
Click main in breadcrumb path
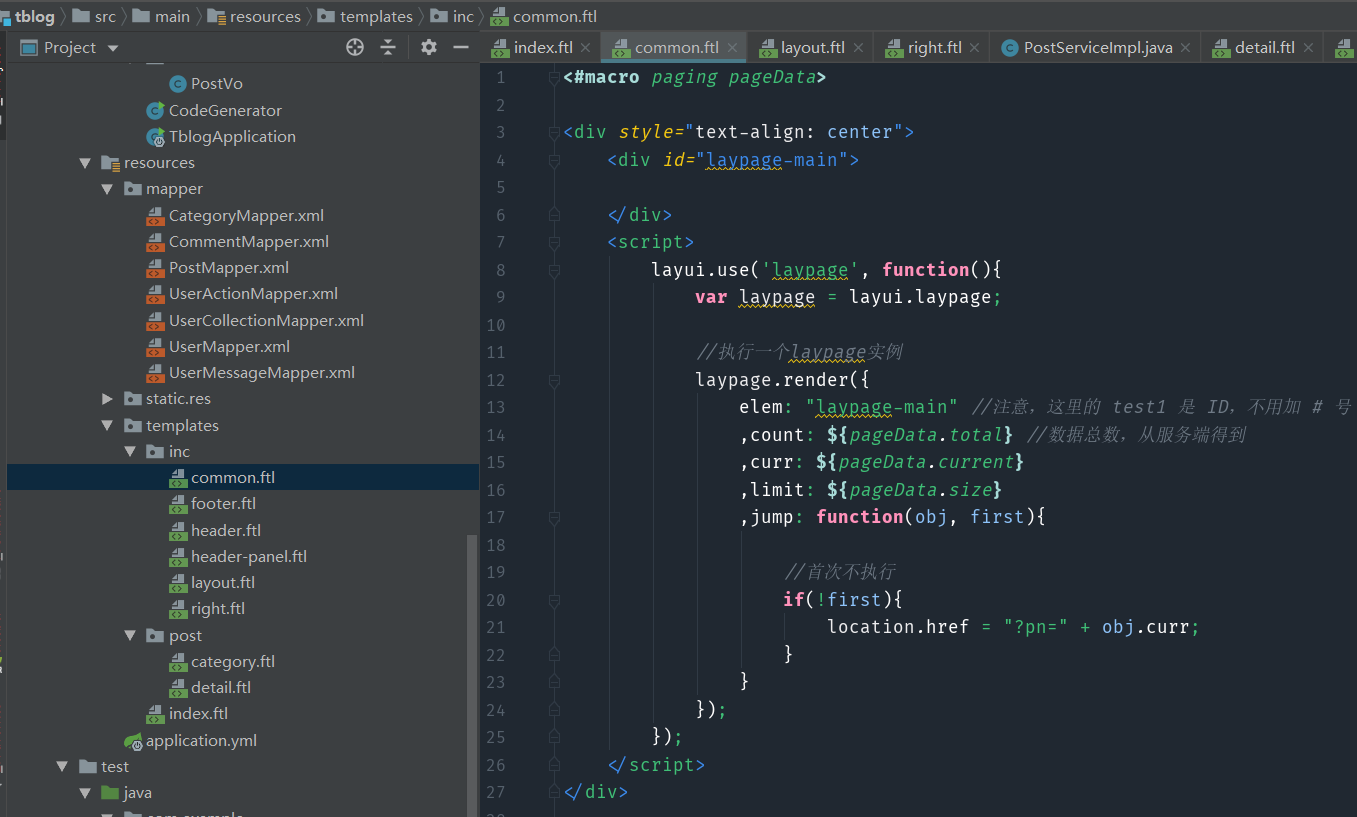tap(172, 16)
